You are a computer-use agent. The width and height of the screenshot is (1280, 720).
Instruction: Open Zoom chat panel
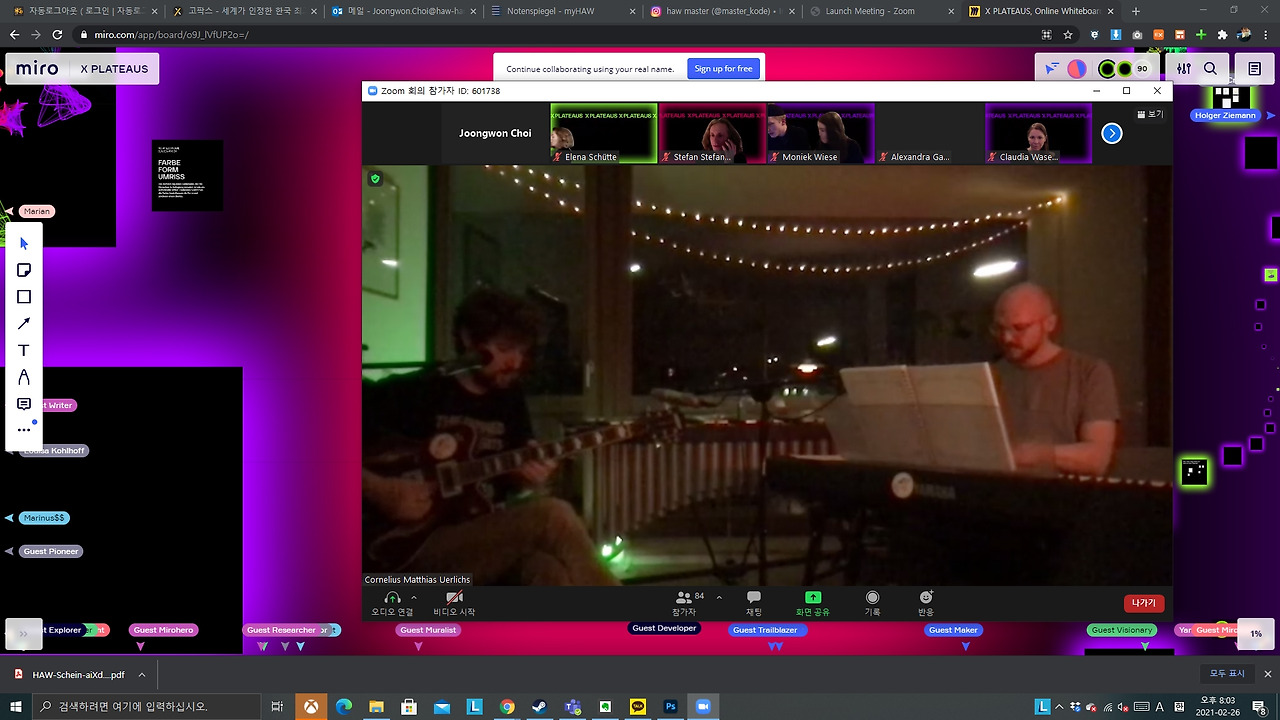coord(754,603)
